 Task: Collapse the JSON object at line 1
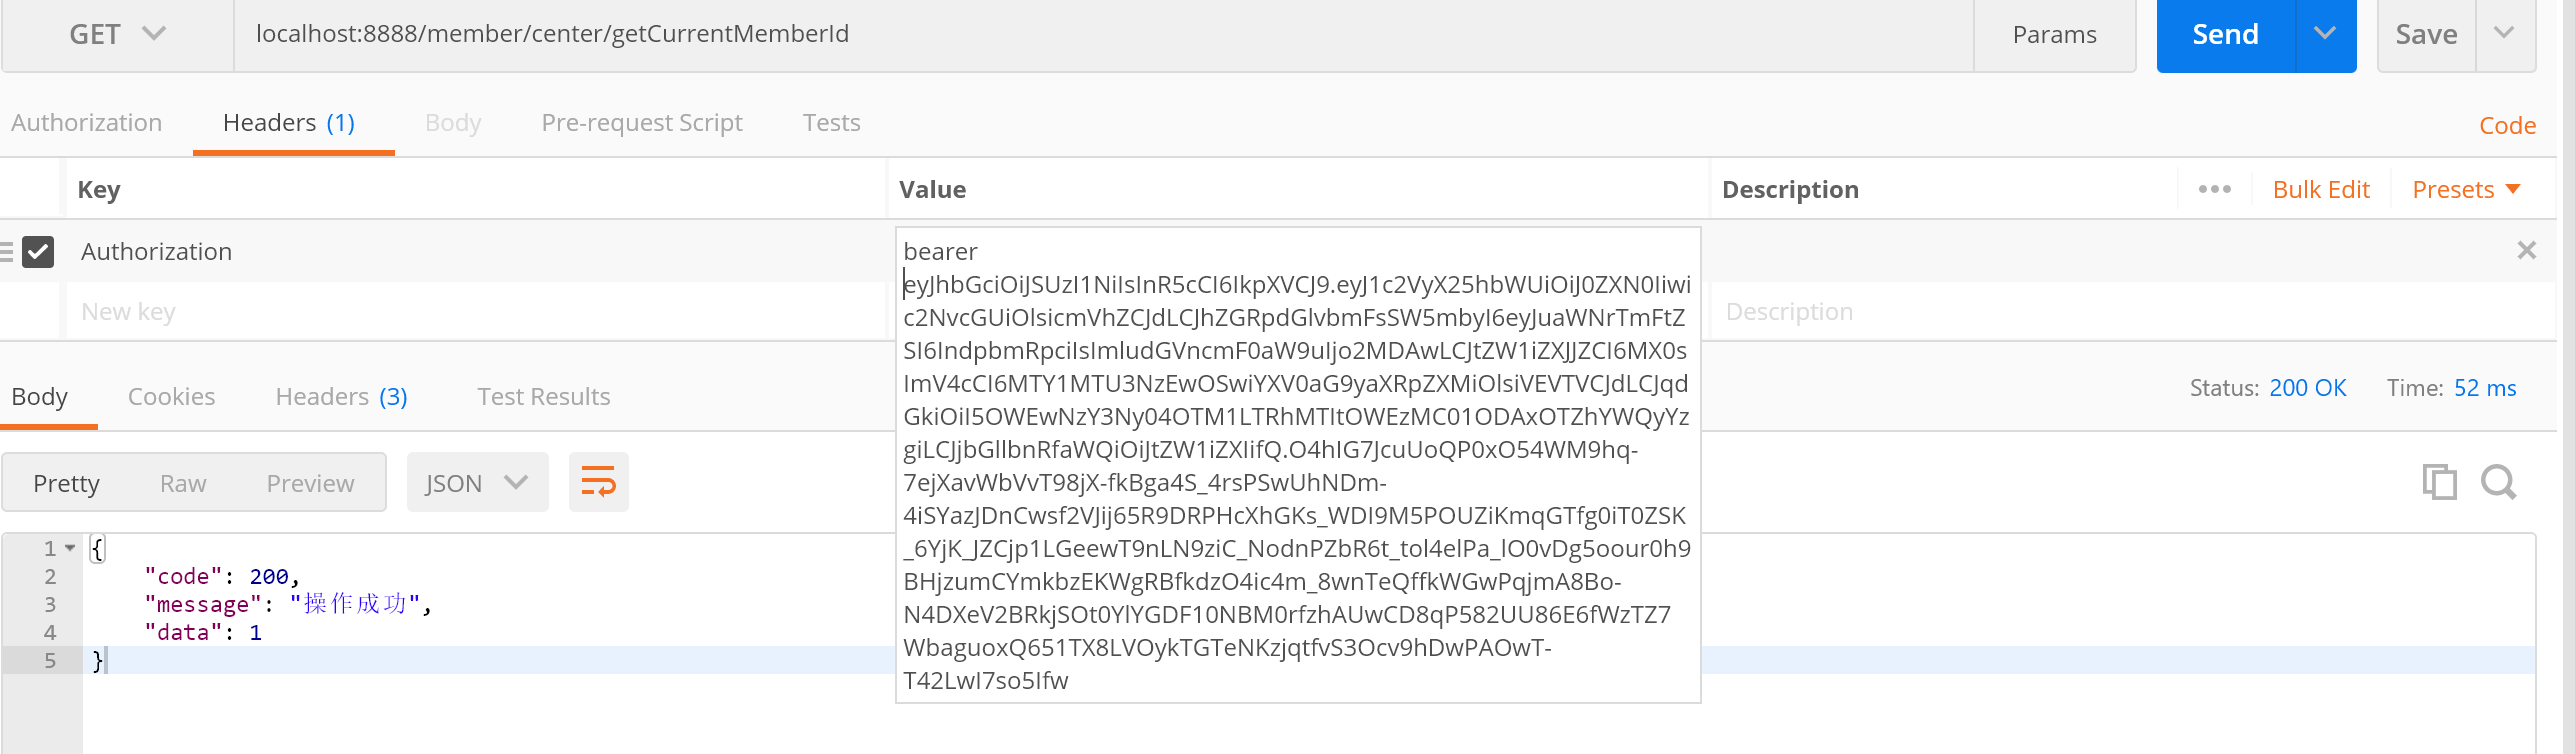pyautogui.click(x=70, y=548)
